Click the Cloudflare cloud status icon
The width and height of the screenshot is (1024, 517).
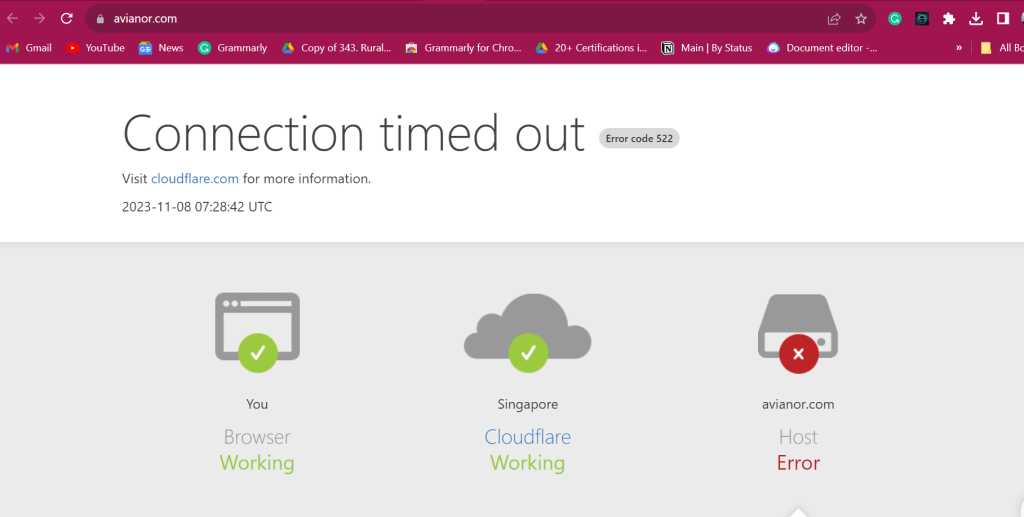pyautogui.click(x=528, y=333)
